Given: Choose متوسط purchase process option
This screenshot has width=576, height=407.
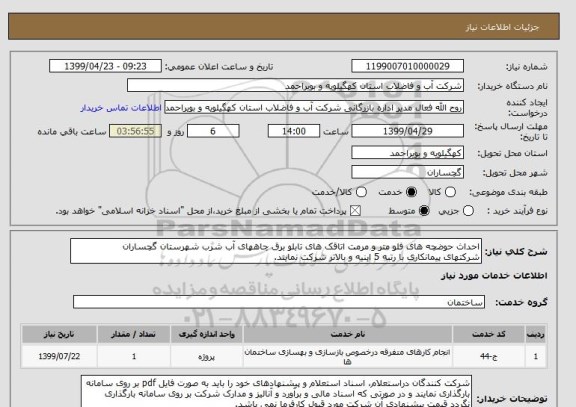Looking at the screenshot, I should (x=424, y=211).
